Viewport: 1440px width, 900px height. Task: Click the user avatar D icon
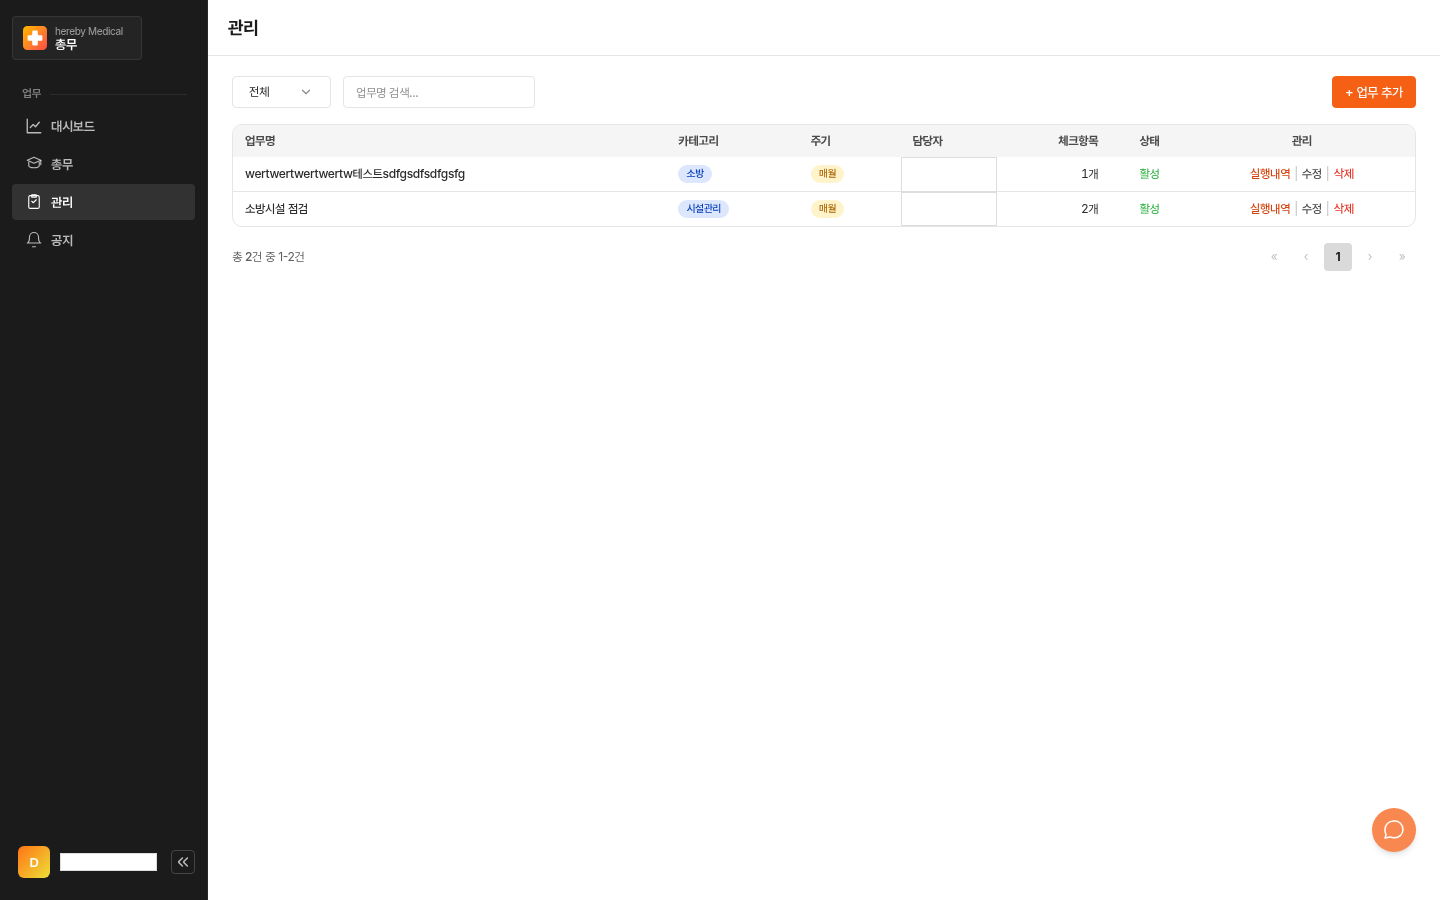pos(34,862)
